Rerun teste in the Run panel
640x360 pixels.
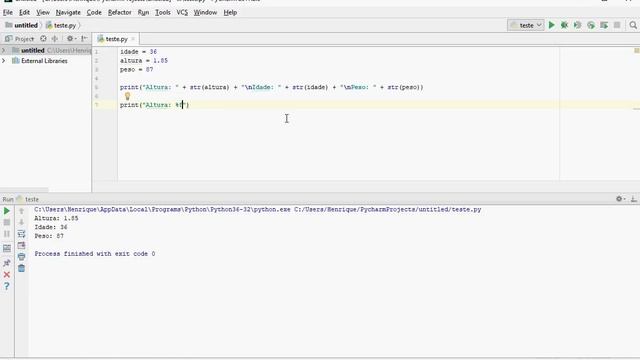point(7,211)
